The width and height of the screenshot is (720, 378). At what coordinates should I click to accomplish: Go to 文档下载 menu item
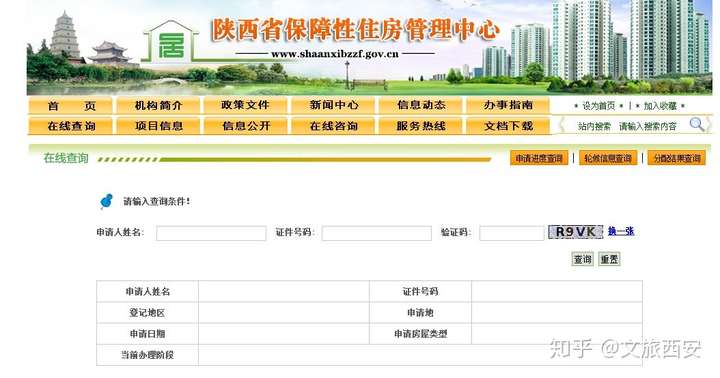[508, 126]
